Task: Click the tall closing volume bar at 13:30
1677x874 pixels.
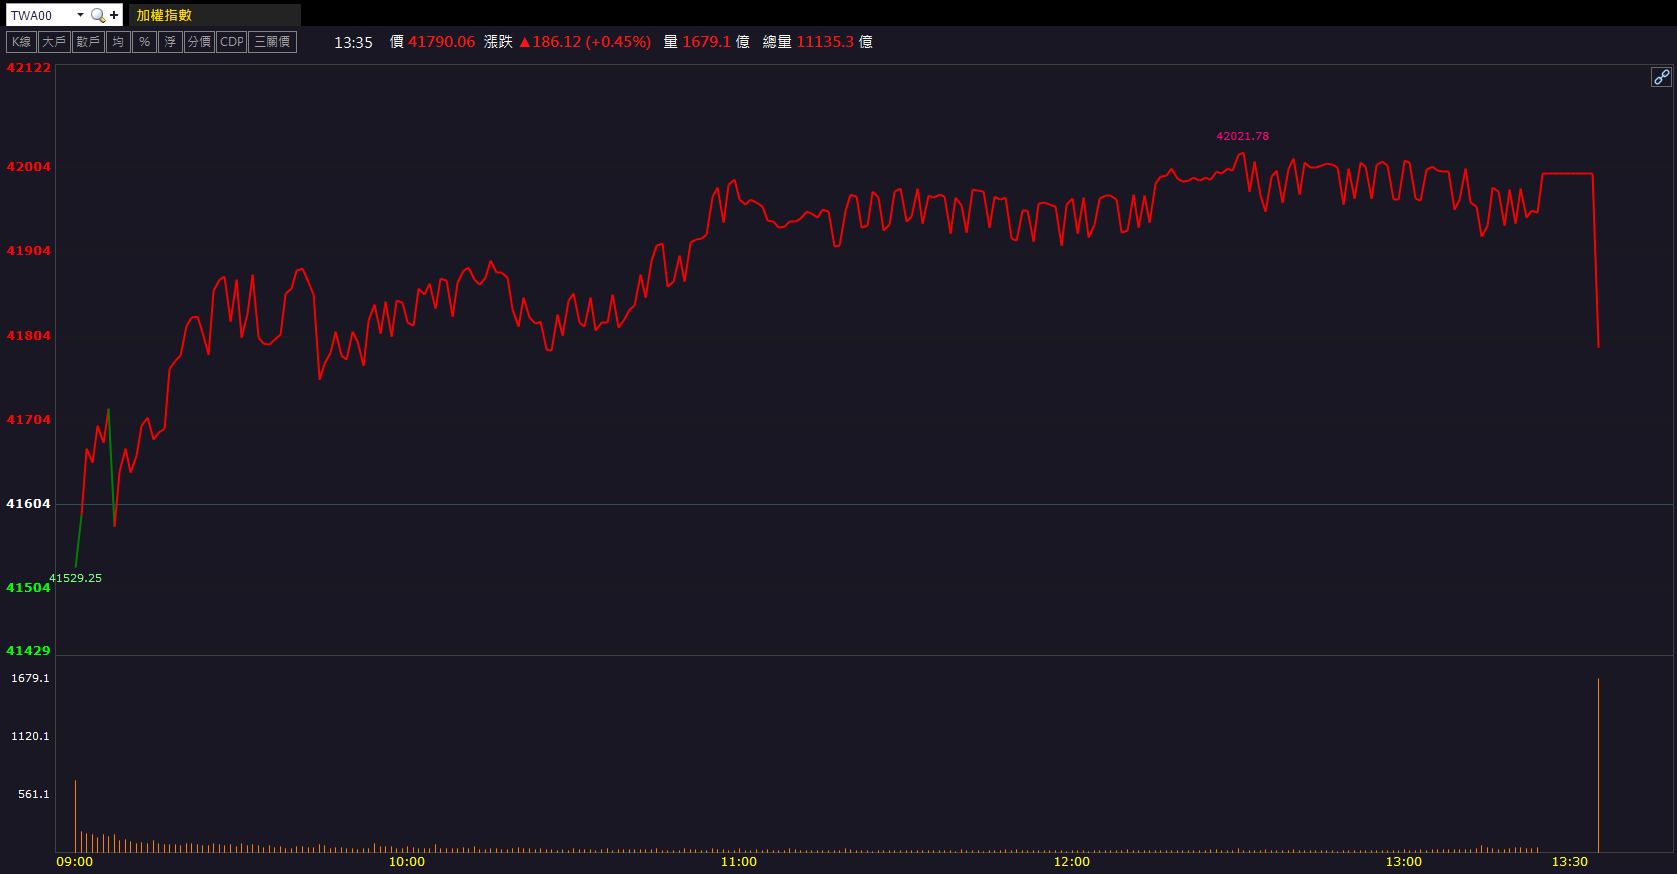Action: coord(1598,765)
